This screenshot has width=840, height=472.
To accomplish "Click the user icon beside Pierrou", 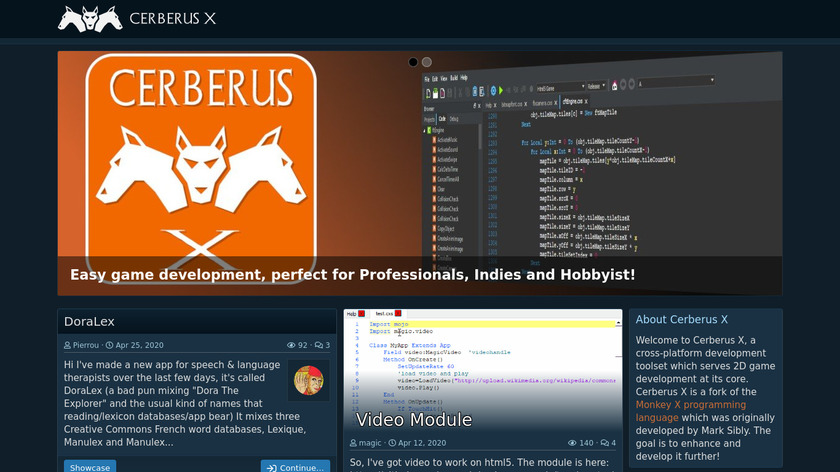I will pos(68,345).
